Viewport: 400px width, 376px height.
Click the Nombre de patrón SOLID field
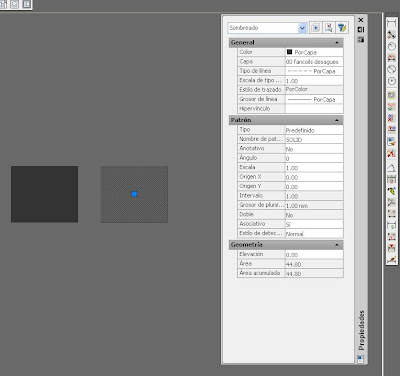(x=314, y=139)
